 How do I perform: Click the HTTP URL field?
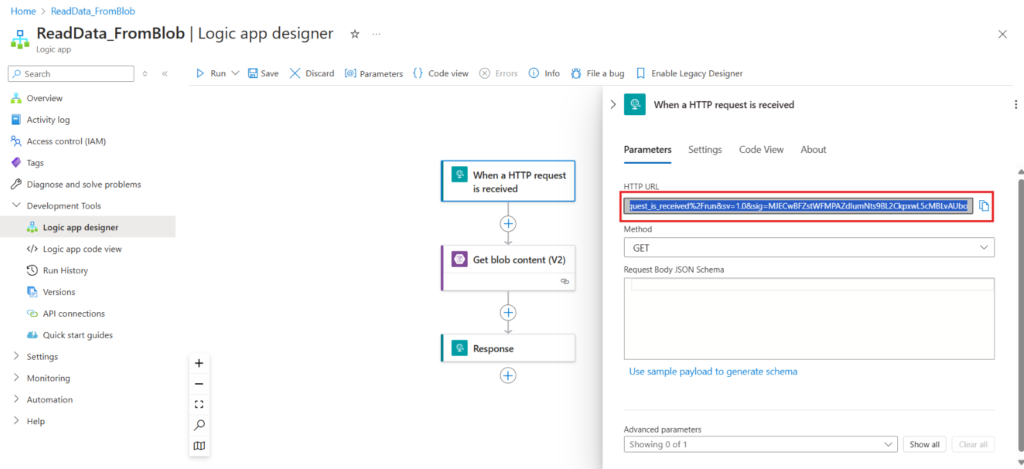pos(799,206)
